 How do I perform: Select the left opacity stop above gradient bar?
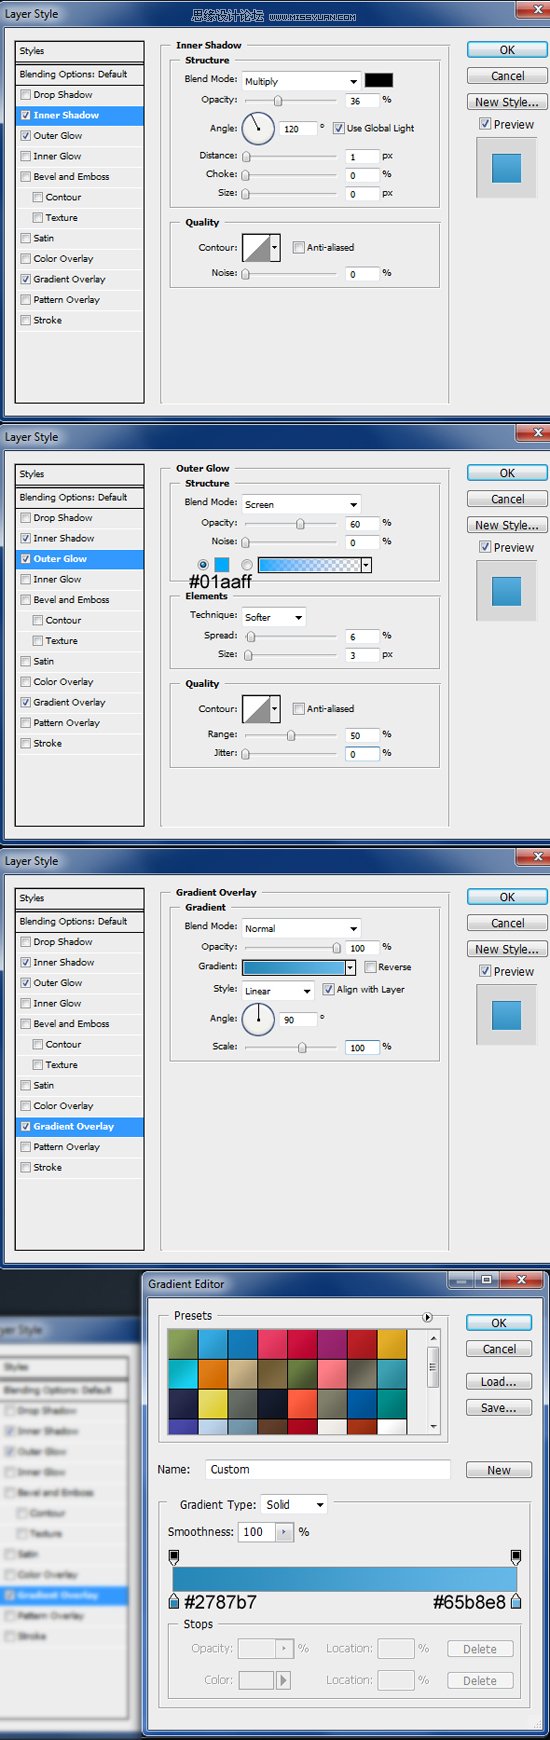174,1557
